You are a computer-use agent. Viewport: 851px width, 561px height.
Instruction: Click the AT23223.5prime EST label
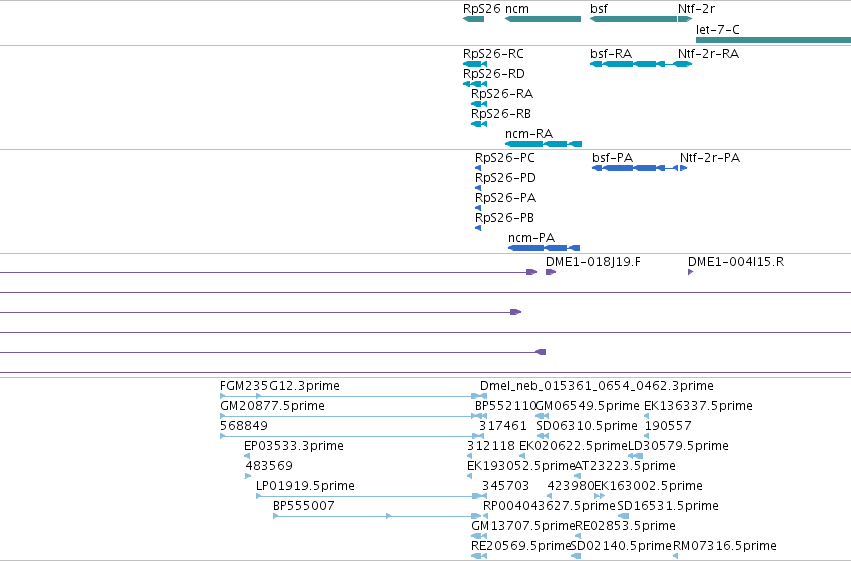pos(625,466)
